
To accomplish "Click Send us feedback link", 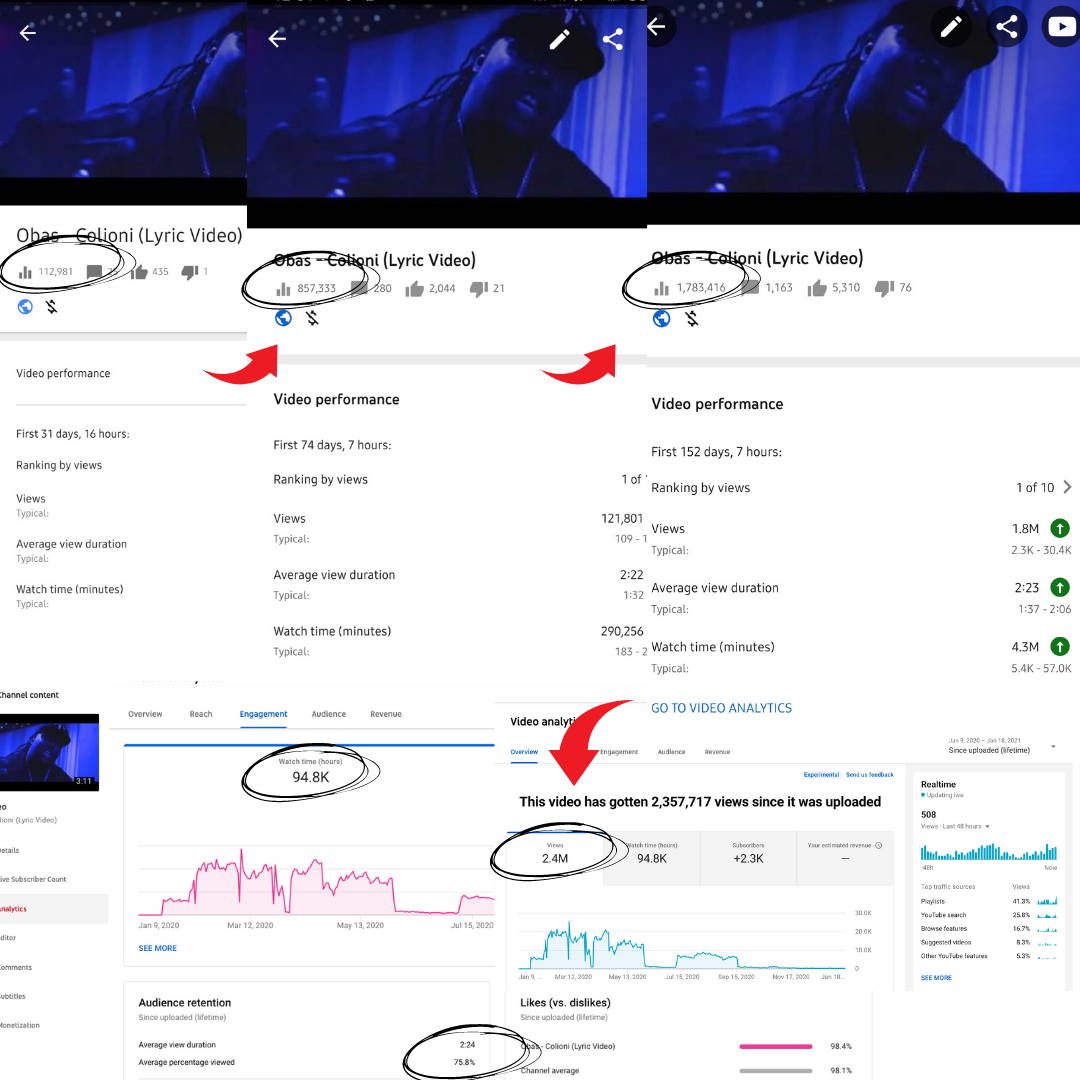I will 869,775.
